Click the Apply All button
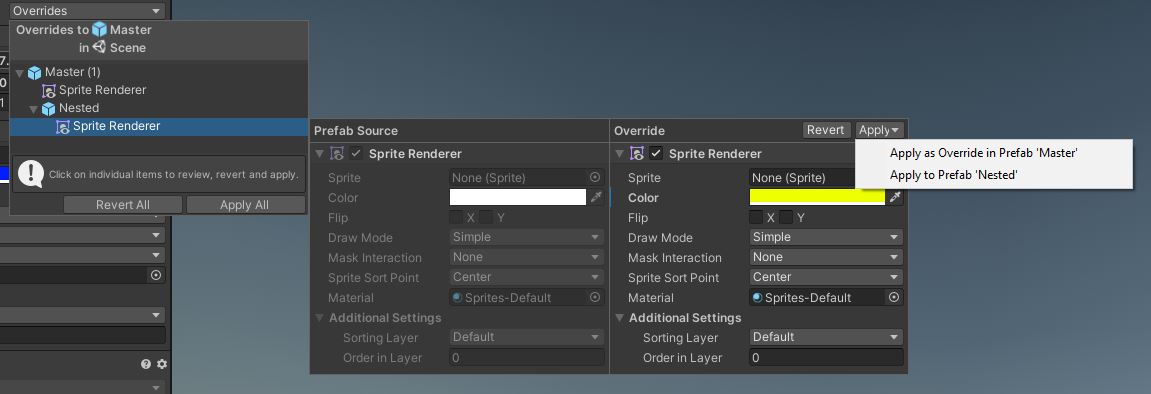The width and height of the screenshot is (1151, 394). (244, 205)
